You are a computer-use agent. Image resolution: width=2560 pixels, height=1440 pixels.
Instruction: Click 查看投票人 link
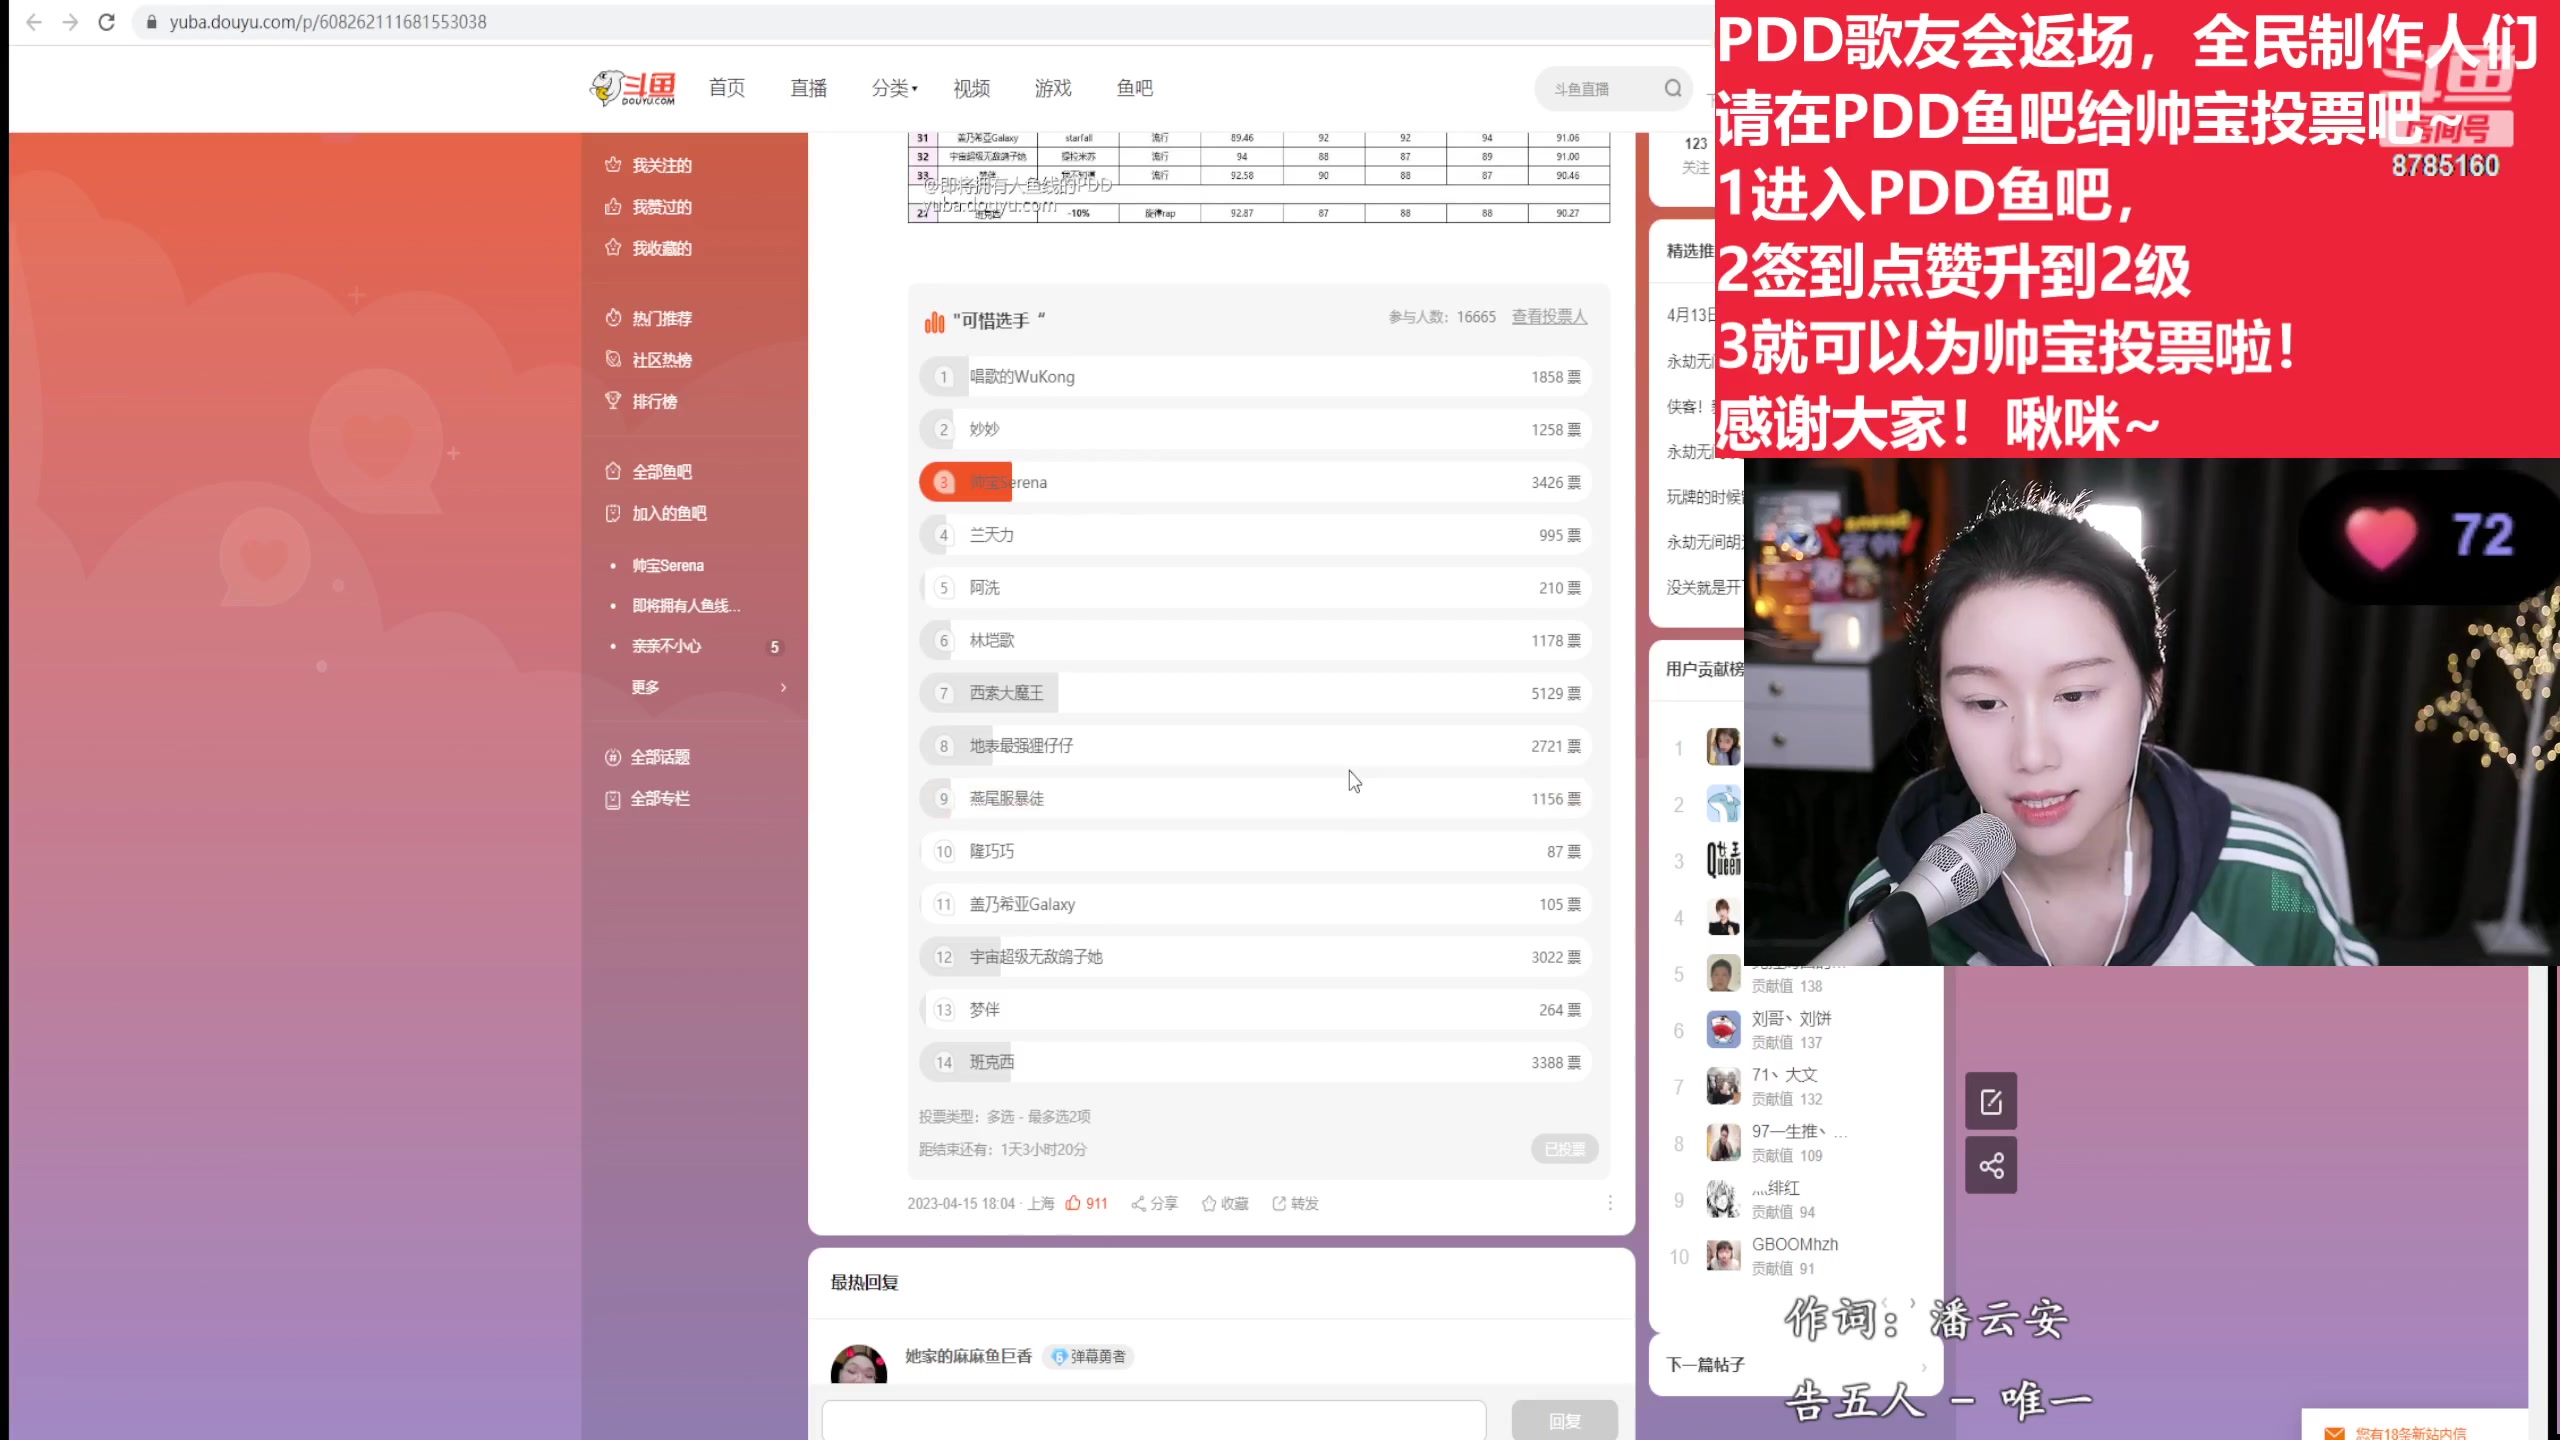tap(1549, 316)
